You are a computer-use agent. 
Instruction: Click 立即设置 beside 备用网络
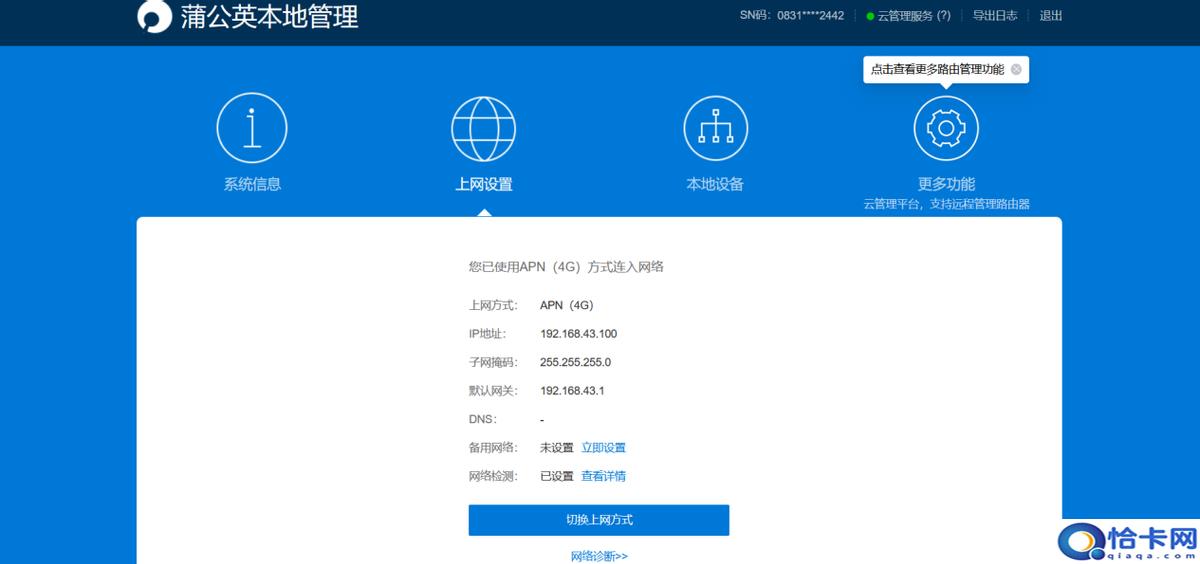pyautogui.click(x=603, y=448)
